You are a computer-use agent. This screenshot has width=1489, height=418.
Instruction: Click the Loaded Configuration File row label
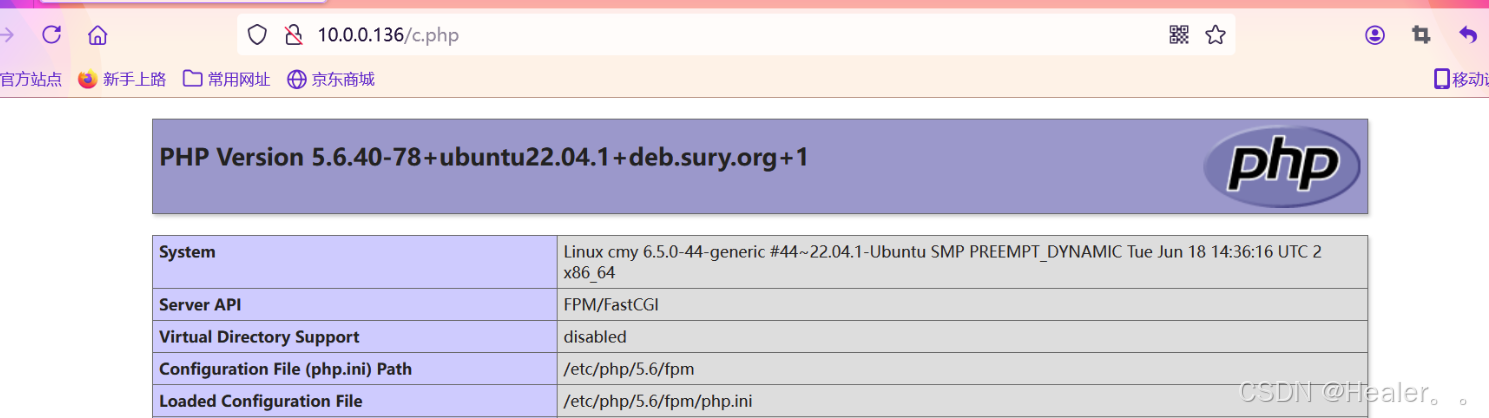click(261, 401)
